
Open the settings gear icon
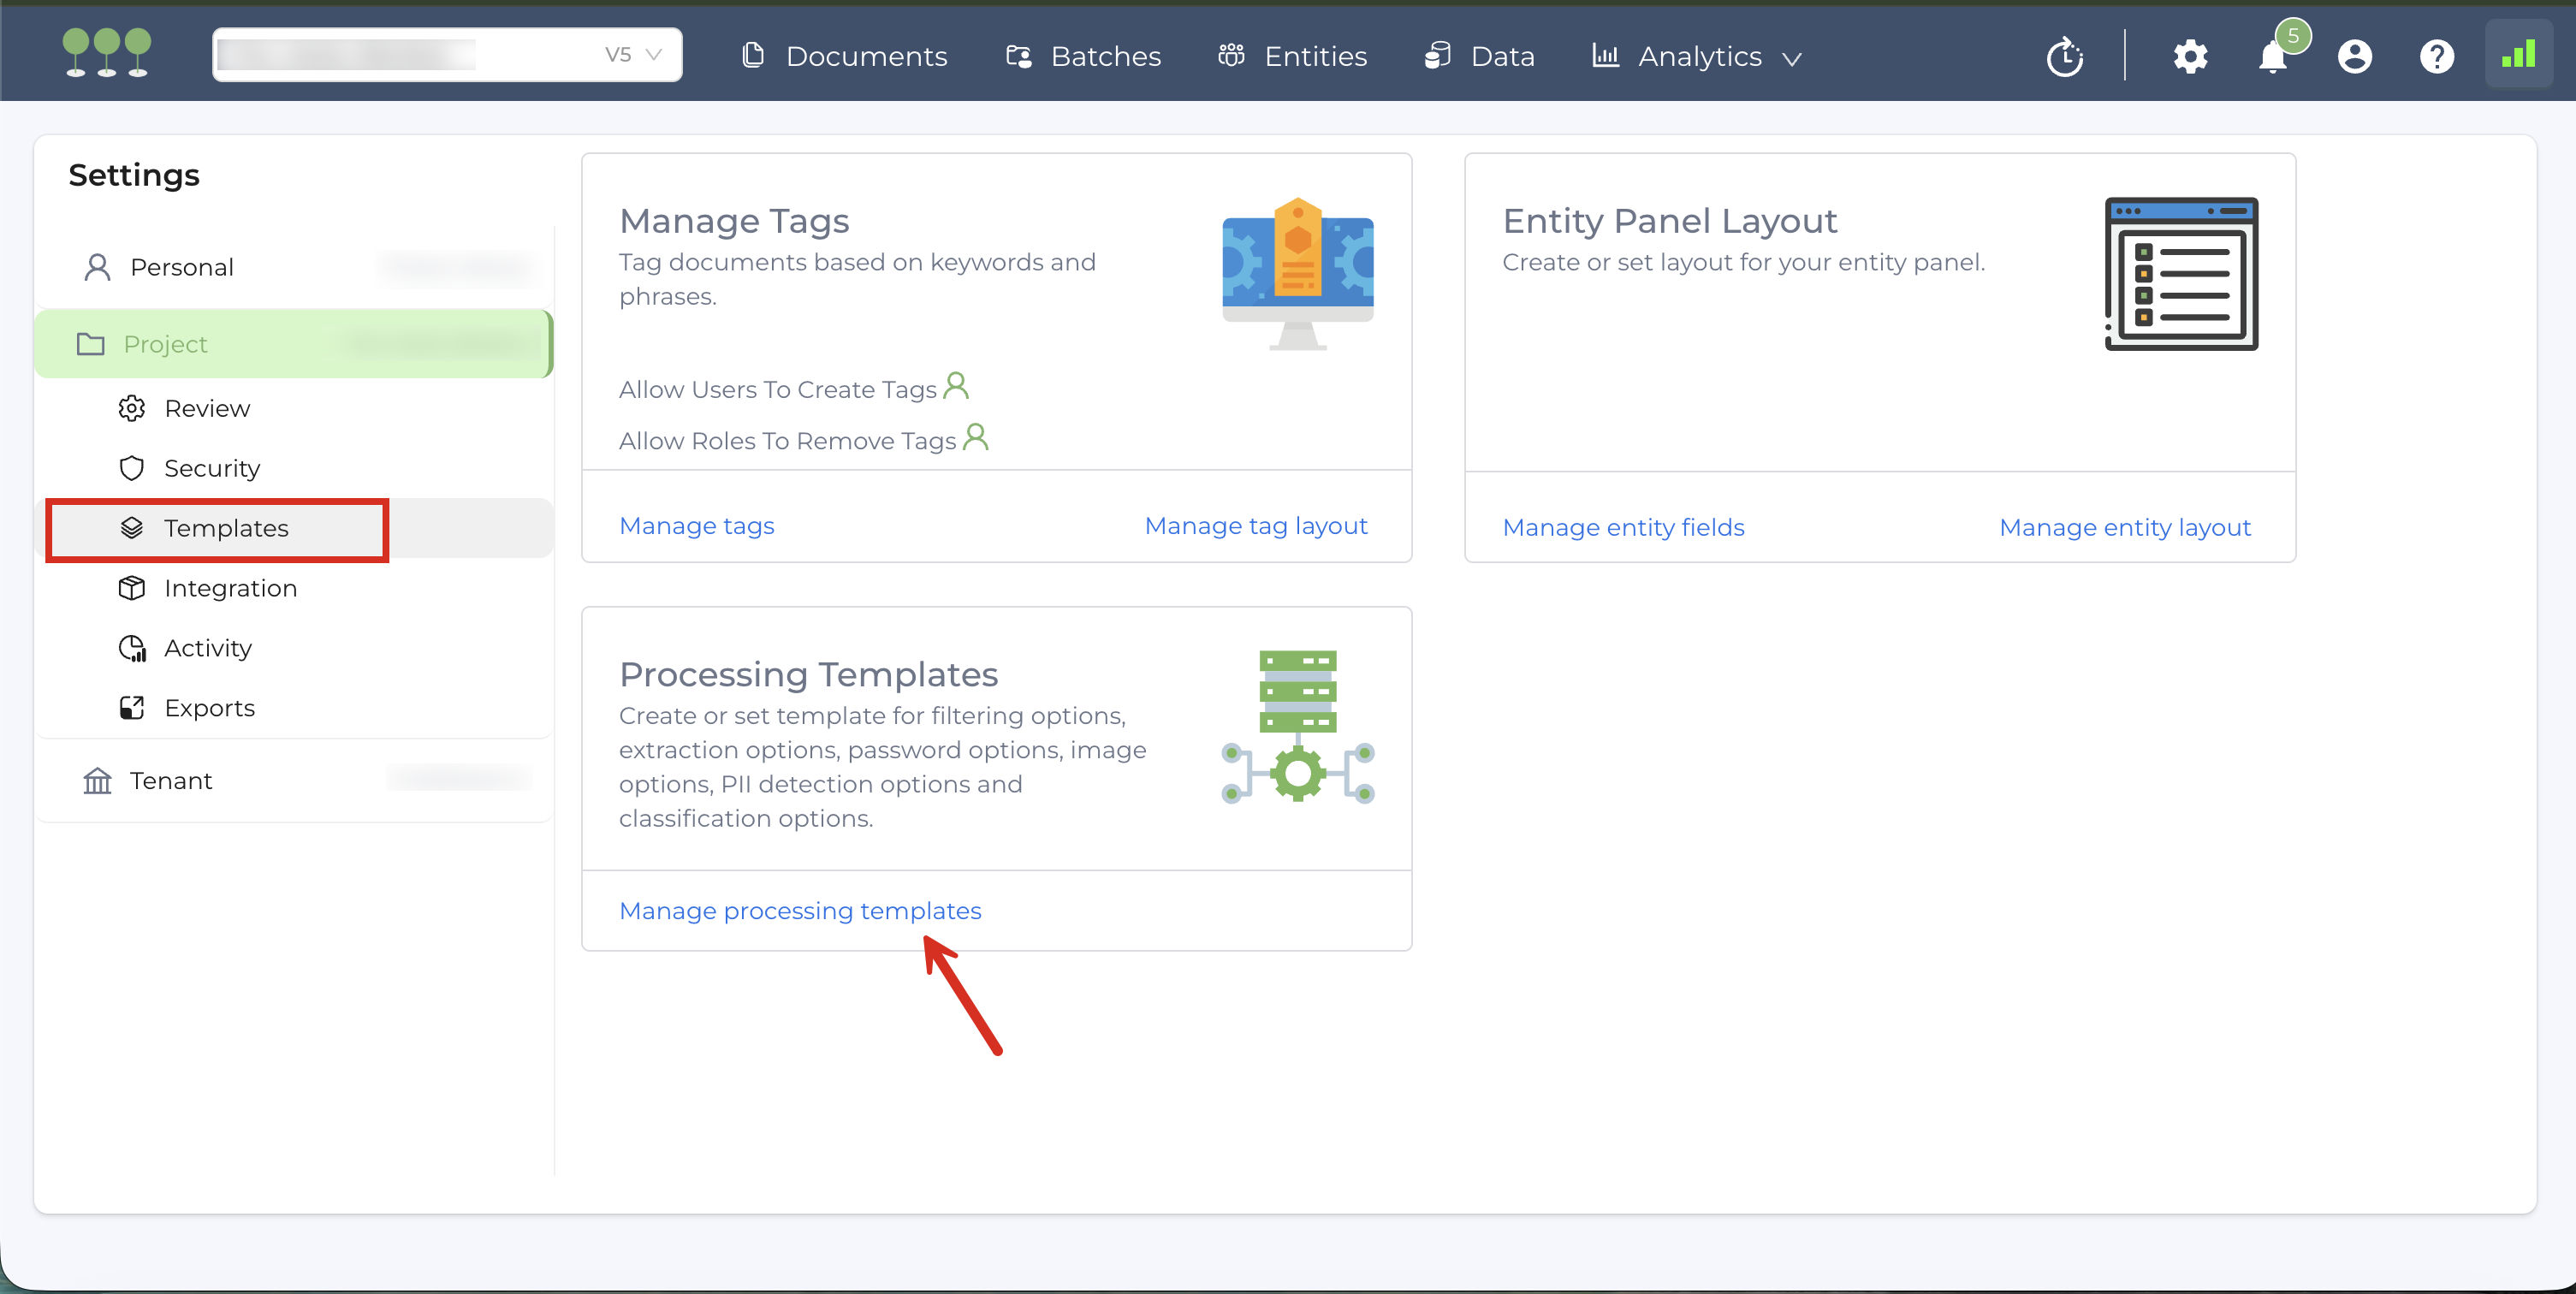click(2190, 56)
